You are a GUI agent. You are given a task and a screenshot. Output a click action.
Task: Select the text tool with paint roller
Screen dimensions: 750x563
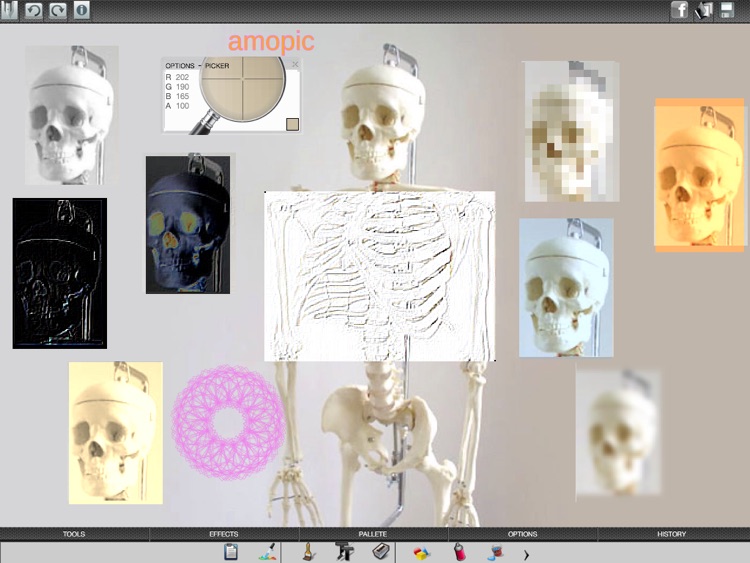point(344,552)
